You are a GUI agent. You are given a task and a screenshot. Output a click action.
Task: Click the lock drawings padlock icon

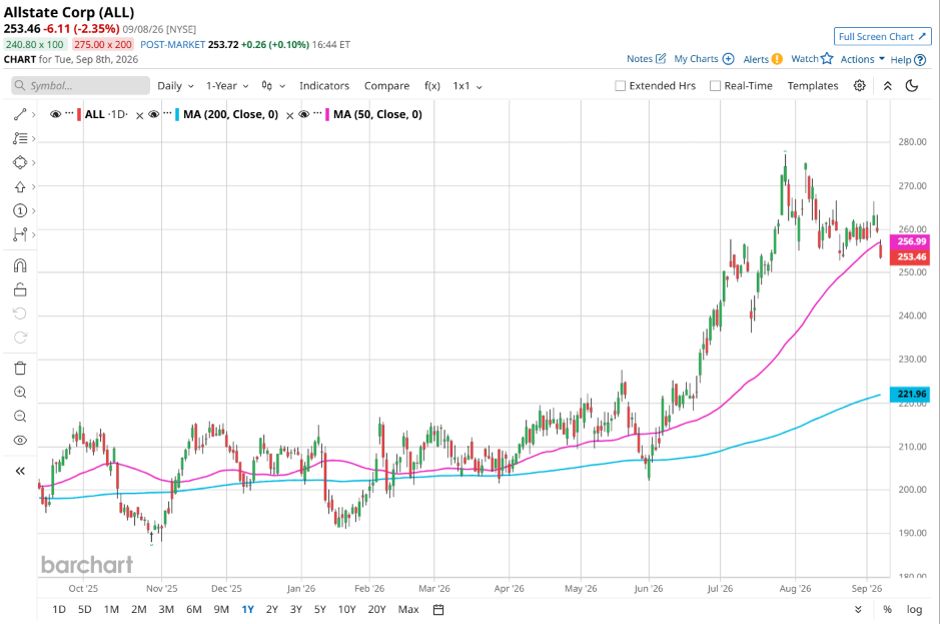20,290
